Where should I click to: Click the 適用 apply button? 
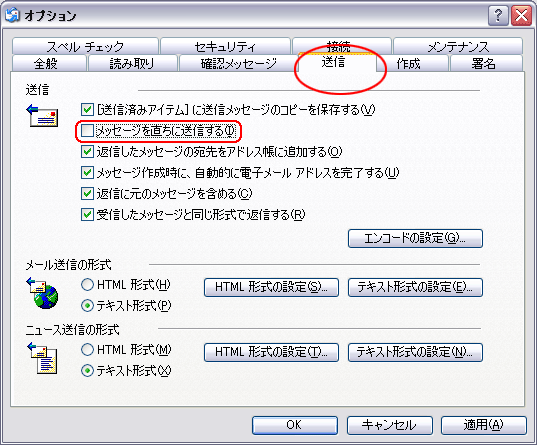pos(484,425)
